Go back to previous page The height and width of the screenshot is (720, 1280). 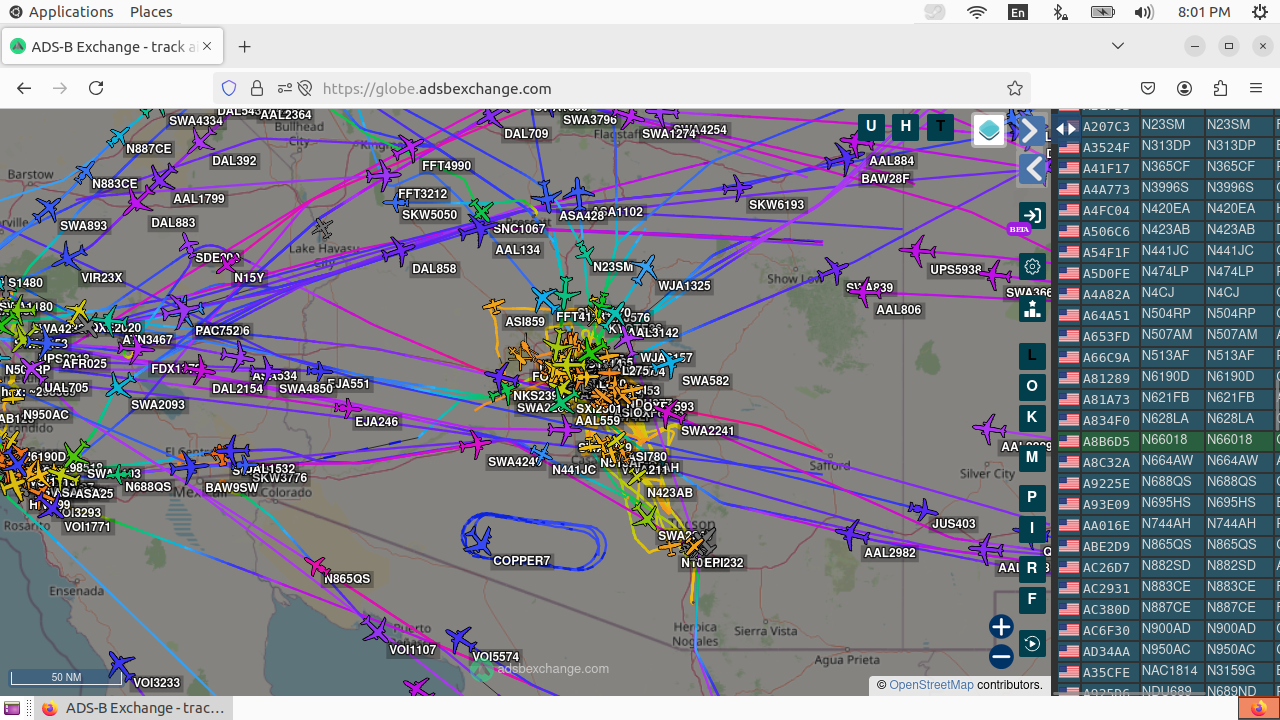click(x=24, y=88)
